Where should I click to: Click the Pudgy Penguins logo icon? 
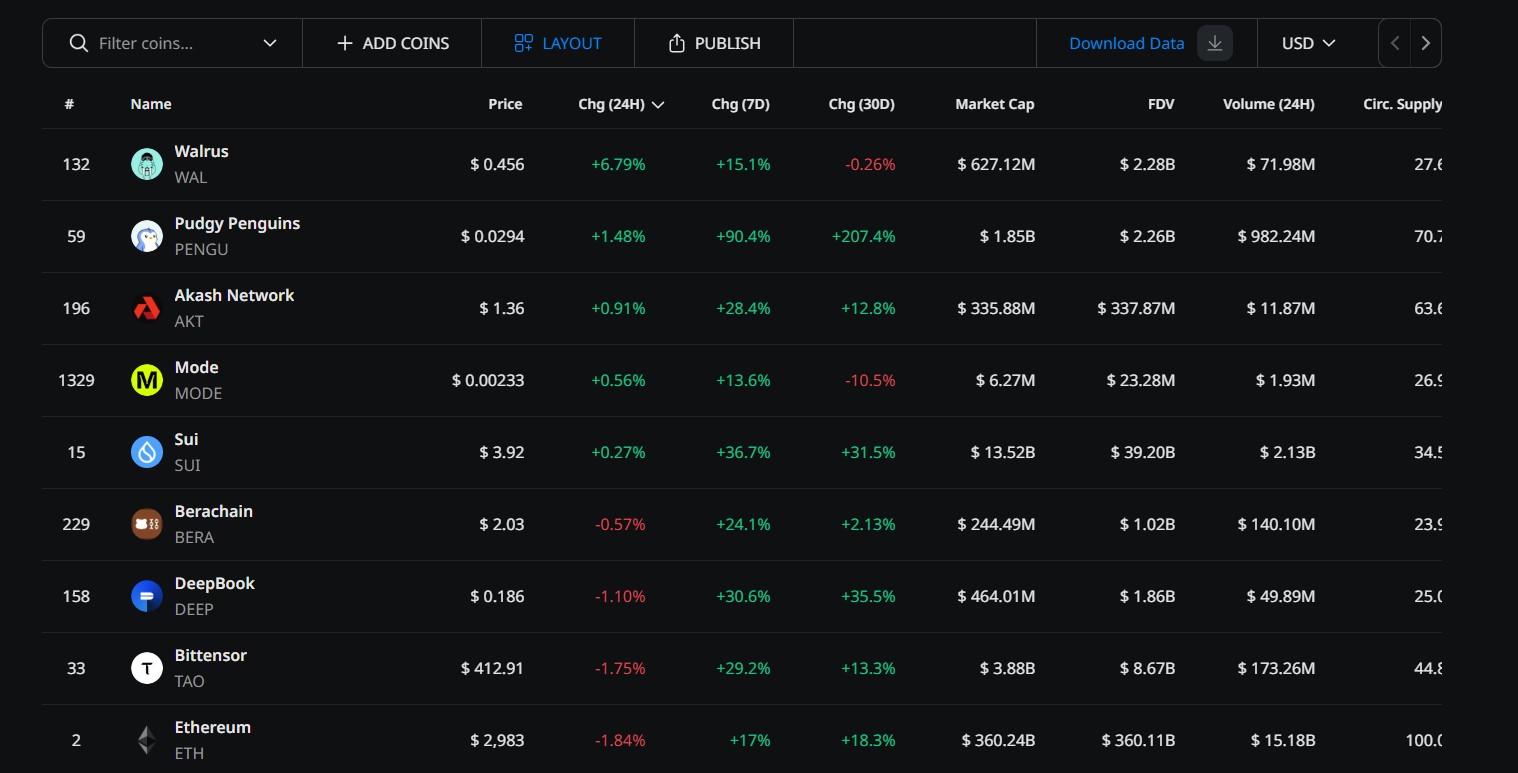click(x=147, y=236)
